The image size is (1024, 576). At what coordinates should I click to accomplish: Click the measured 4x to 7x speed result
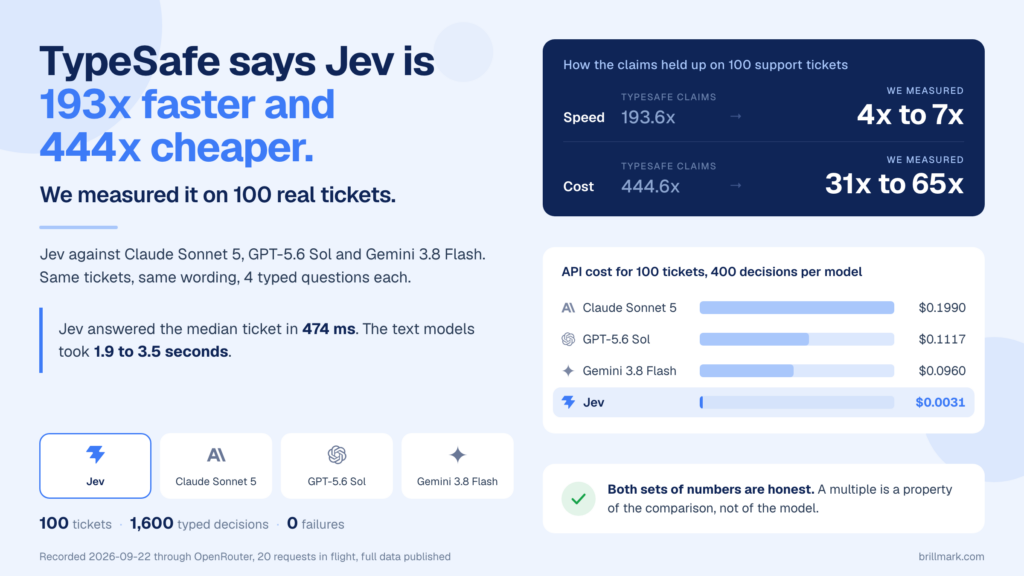(910, 115)
